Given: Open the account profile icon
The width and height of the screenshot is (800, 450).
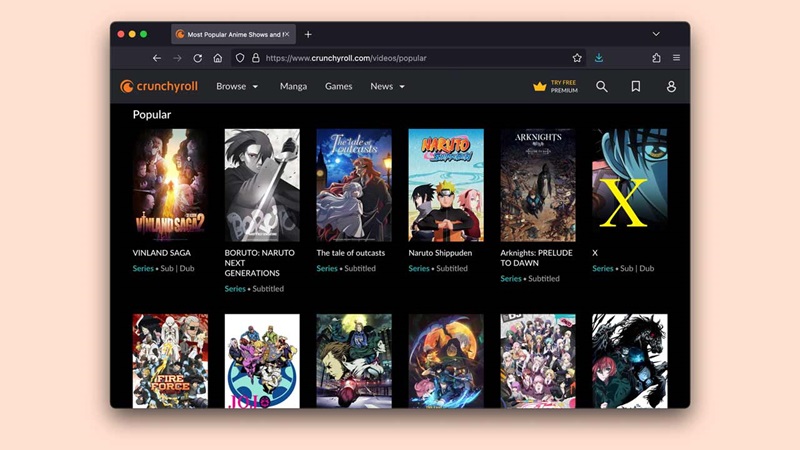Looking at the screenshot, I should click(671, 87).
